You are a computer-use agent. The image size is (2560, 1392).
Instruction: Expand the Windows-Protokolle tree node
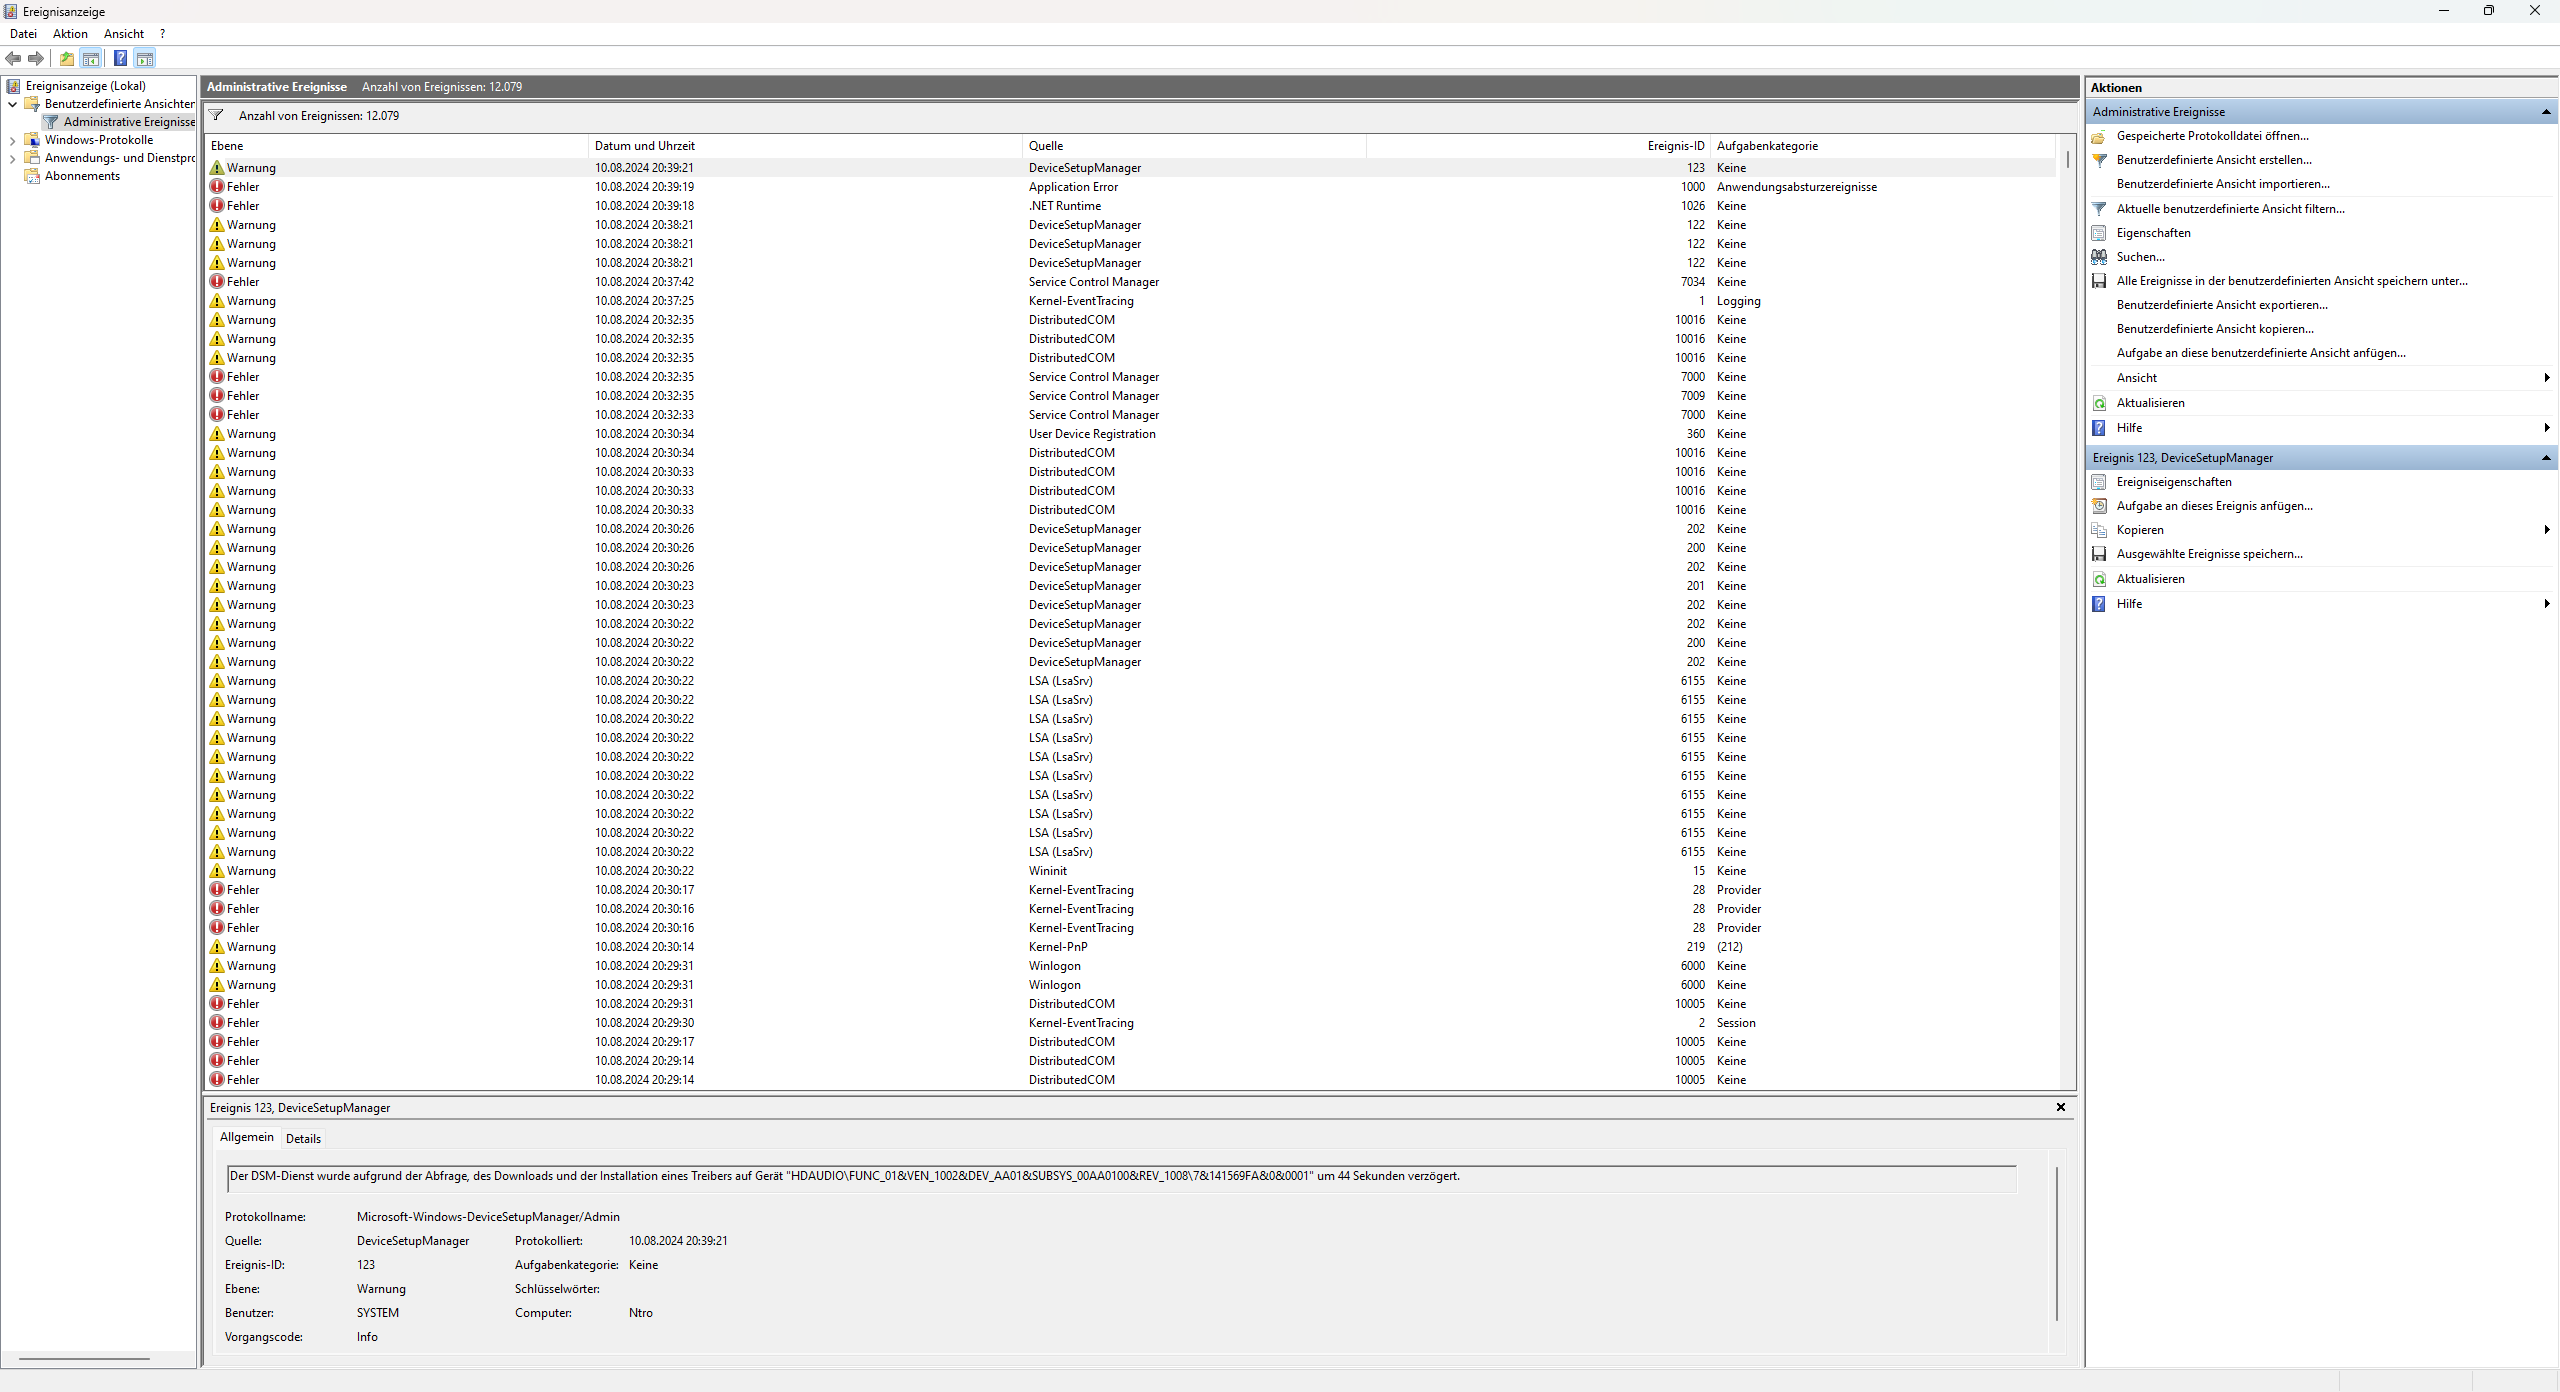[12, 140]
